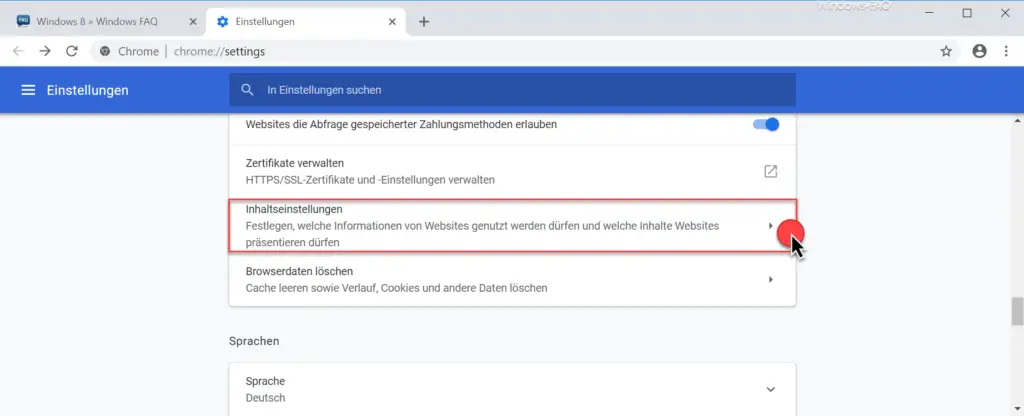Open the user profile avatar icon

pos(979,51)
